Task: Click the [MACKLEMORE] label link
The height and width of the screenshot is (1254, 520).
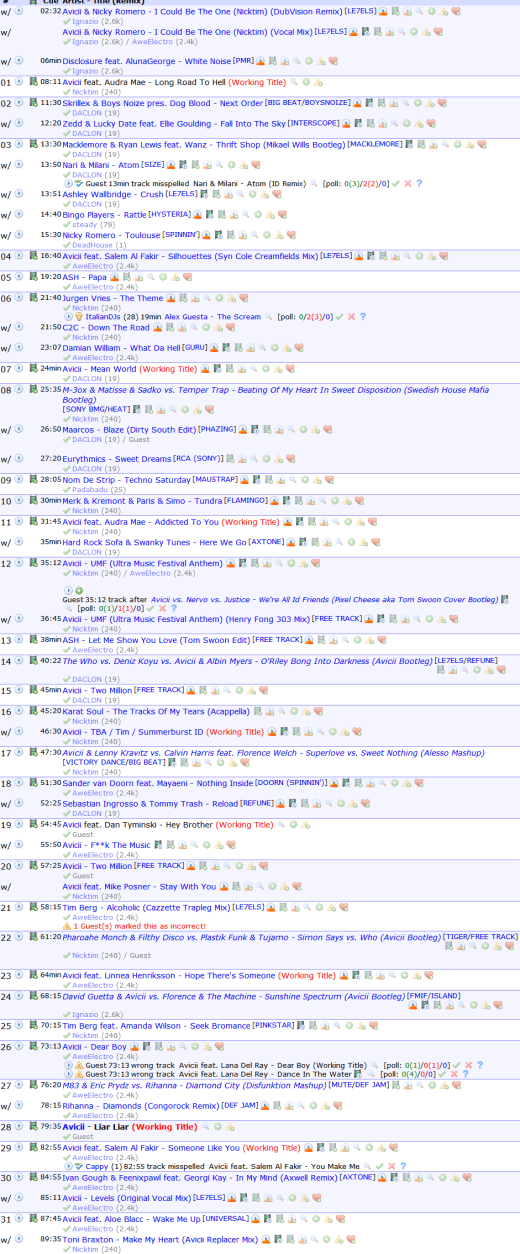Action: (x=375, y=144)
